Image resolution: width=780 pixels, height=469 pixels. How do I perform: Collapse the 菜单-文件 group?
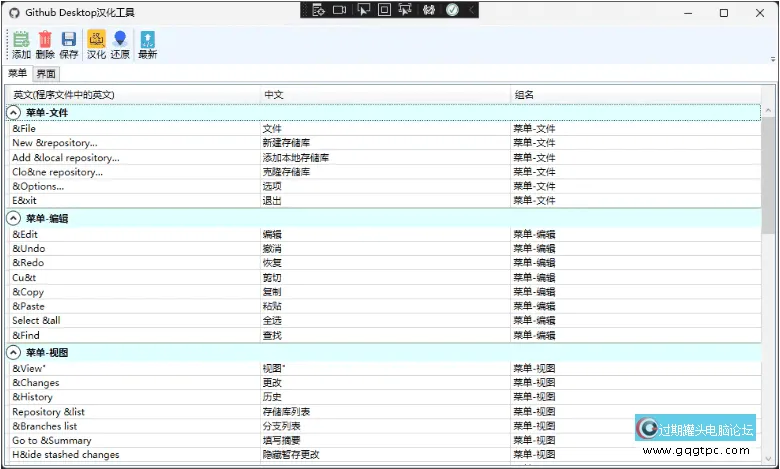(x=13, y=113)
